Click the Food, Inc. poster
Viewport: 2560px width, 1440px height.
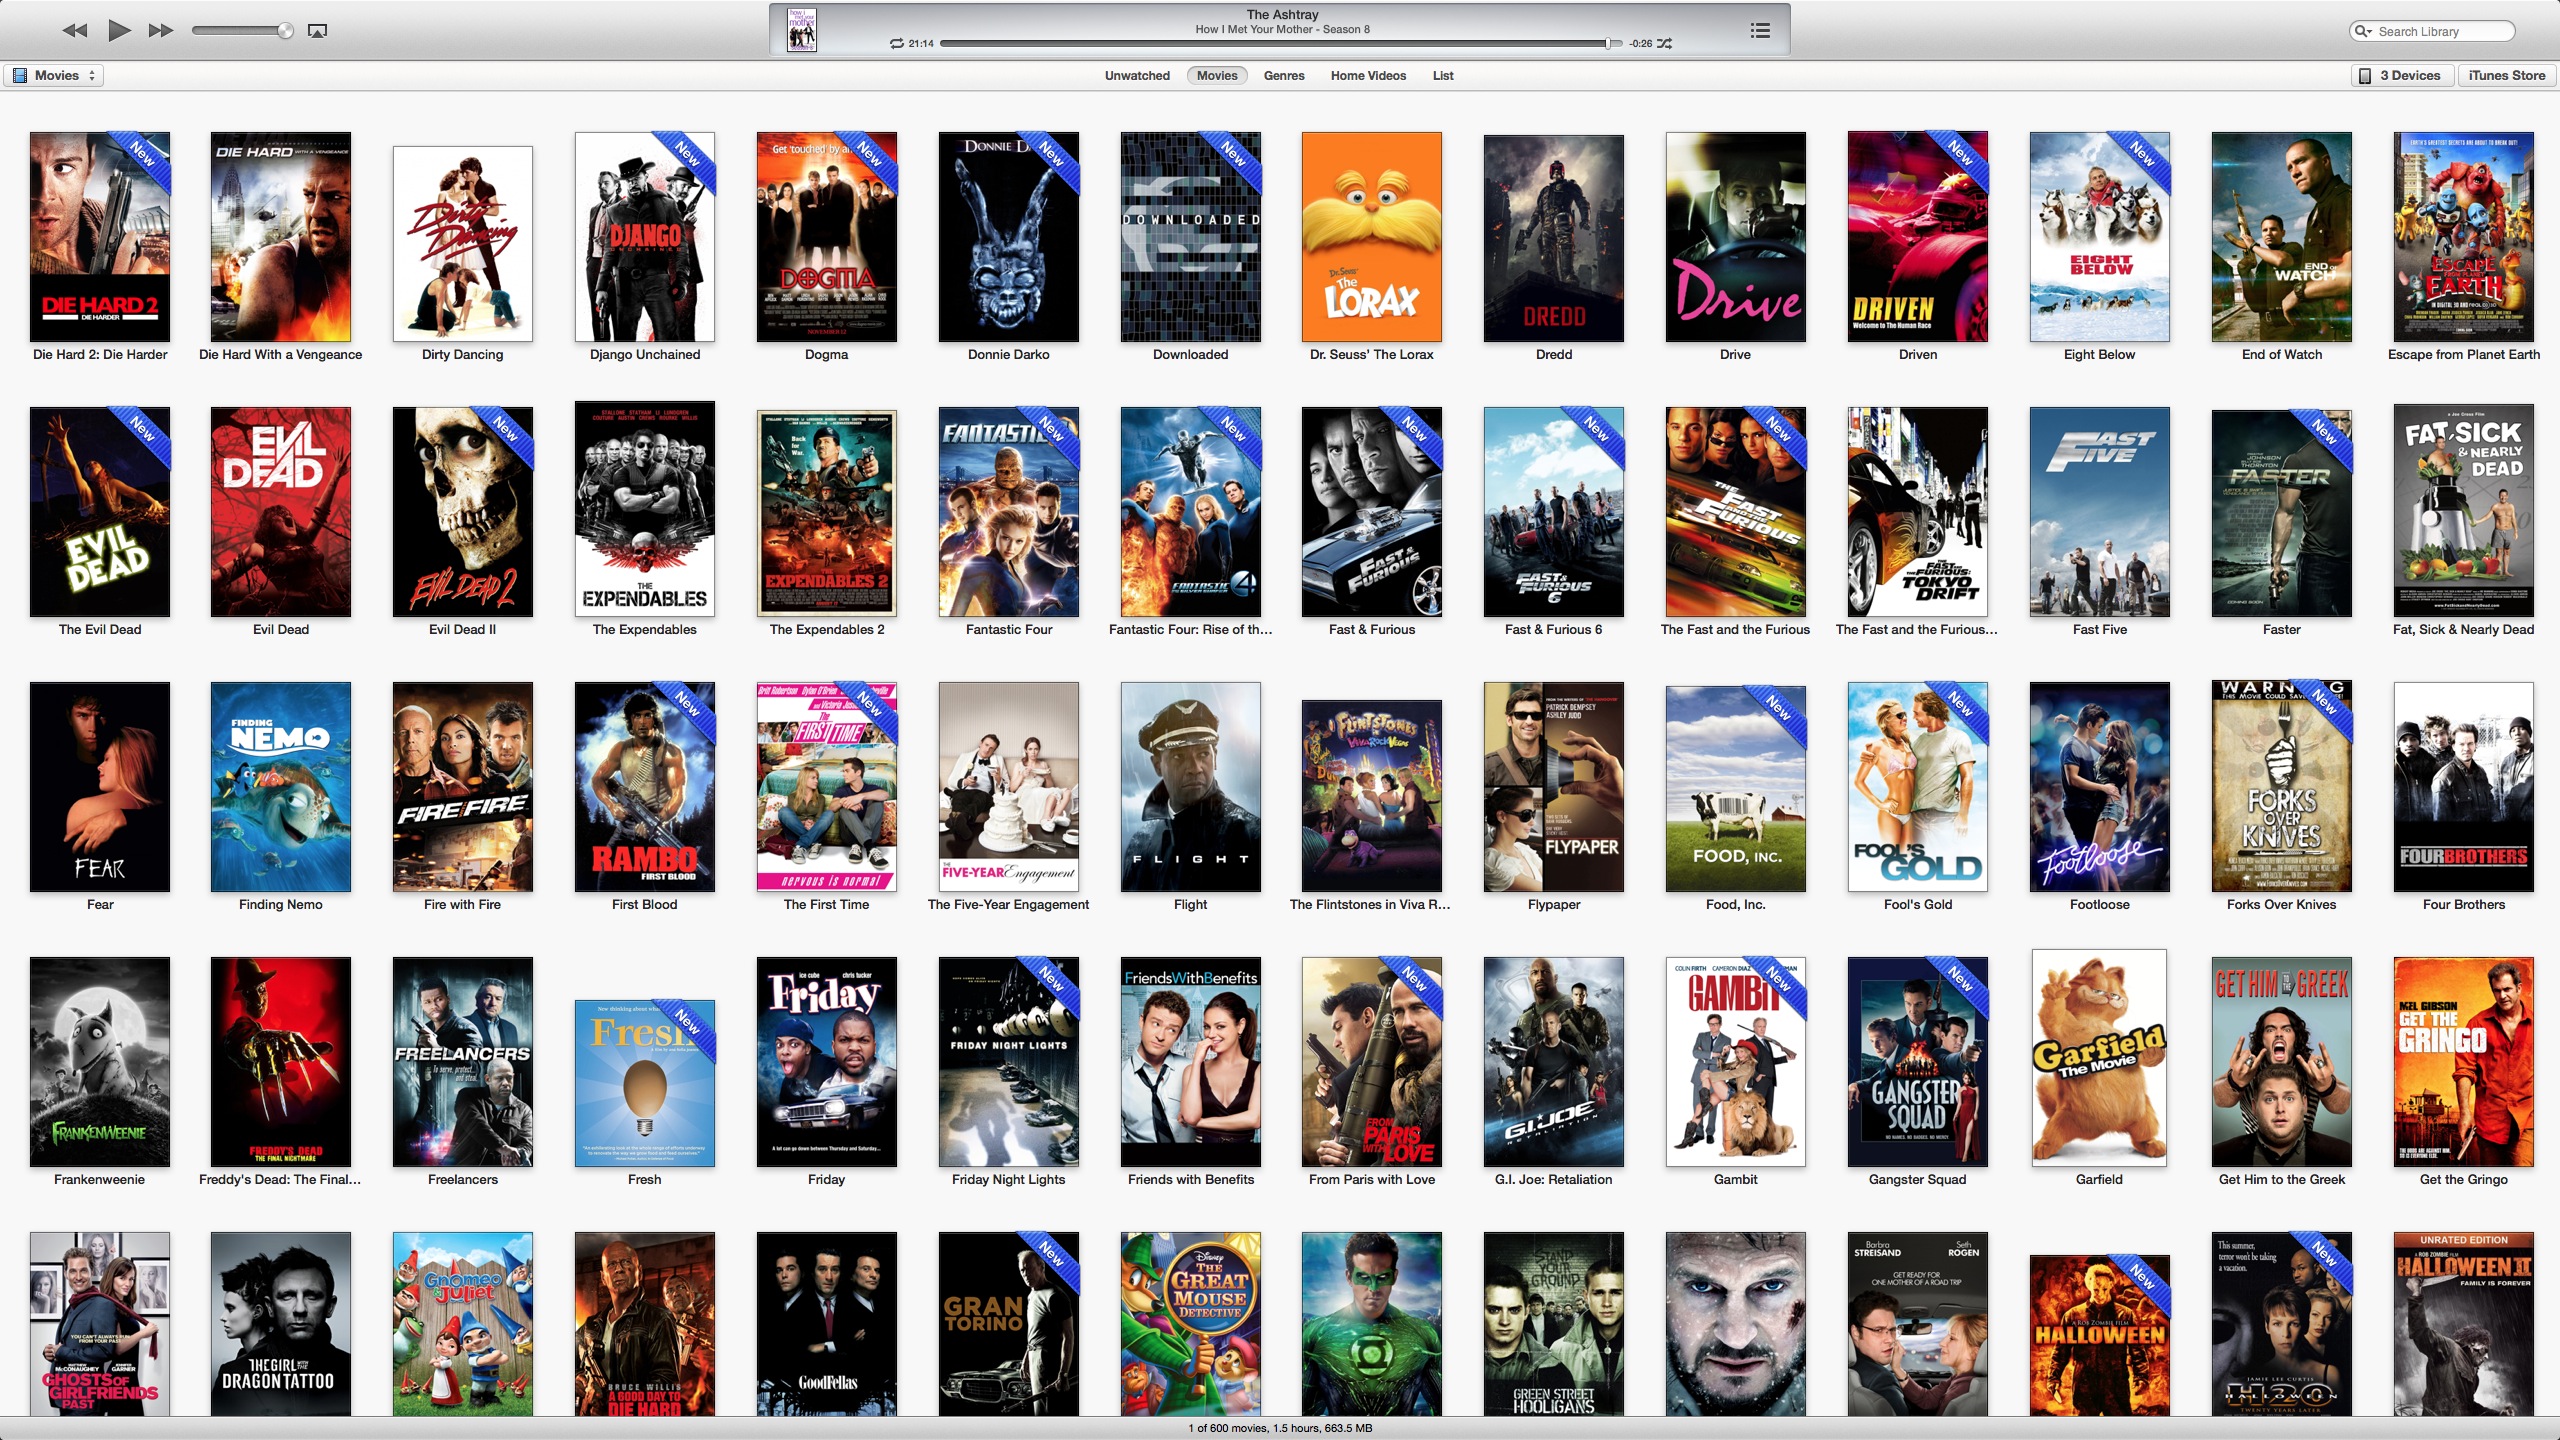point(1736,789)
